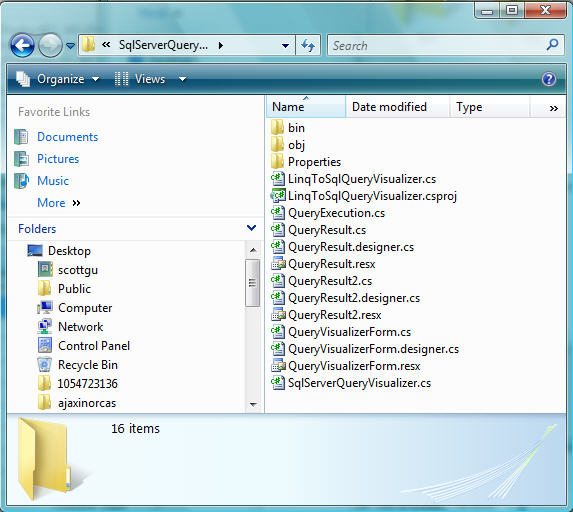
Task: Click the Computer icon in the tree
Action: pos(45,308)
